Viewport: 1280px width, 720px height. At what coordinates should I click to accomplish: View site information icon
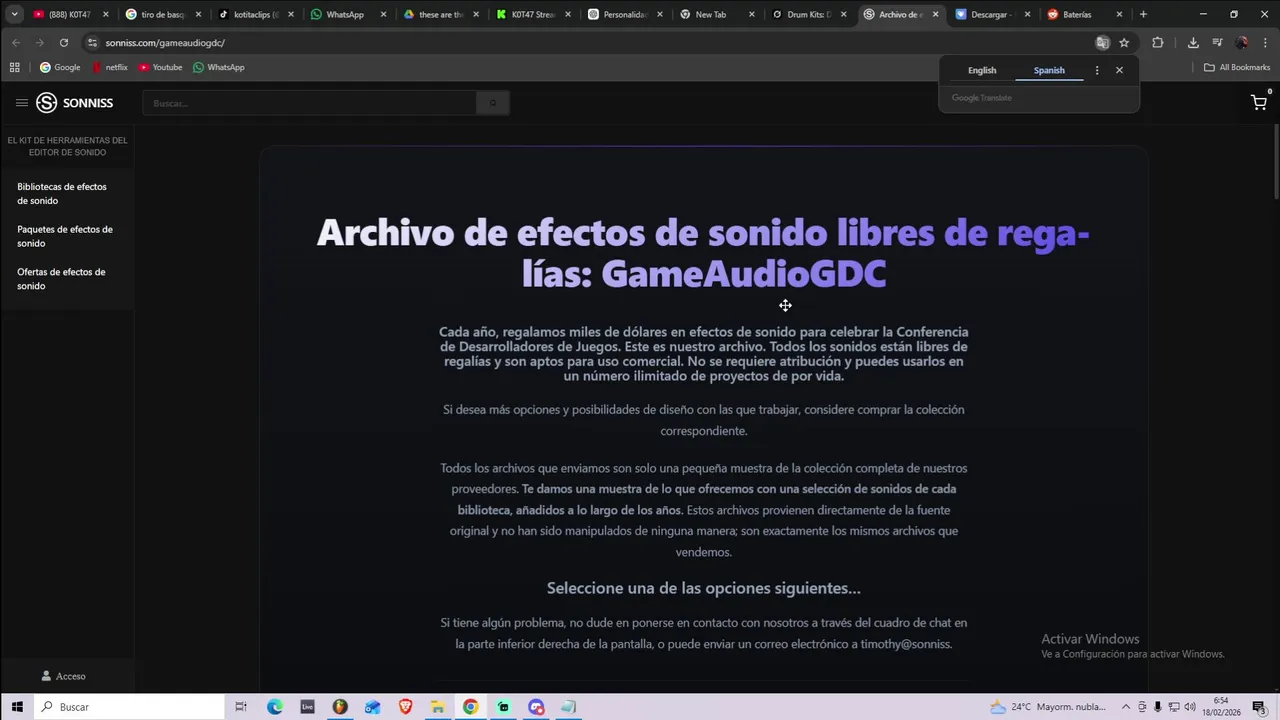92,43
